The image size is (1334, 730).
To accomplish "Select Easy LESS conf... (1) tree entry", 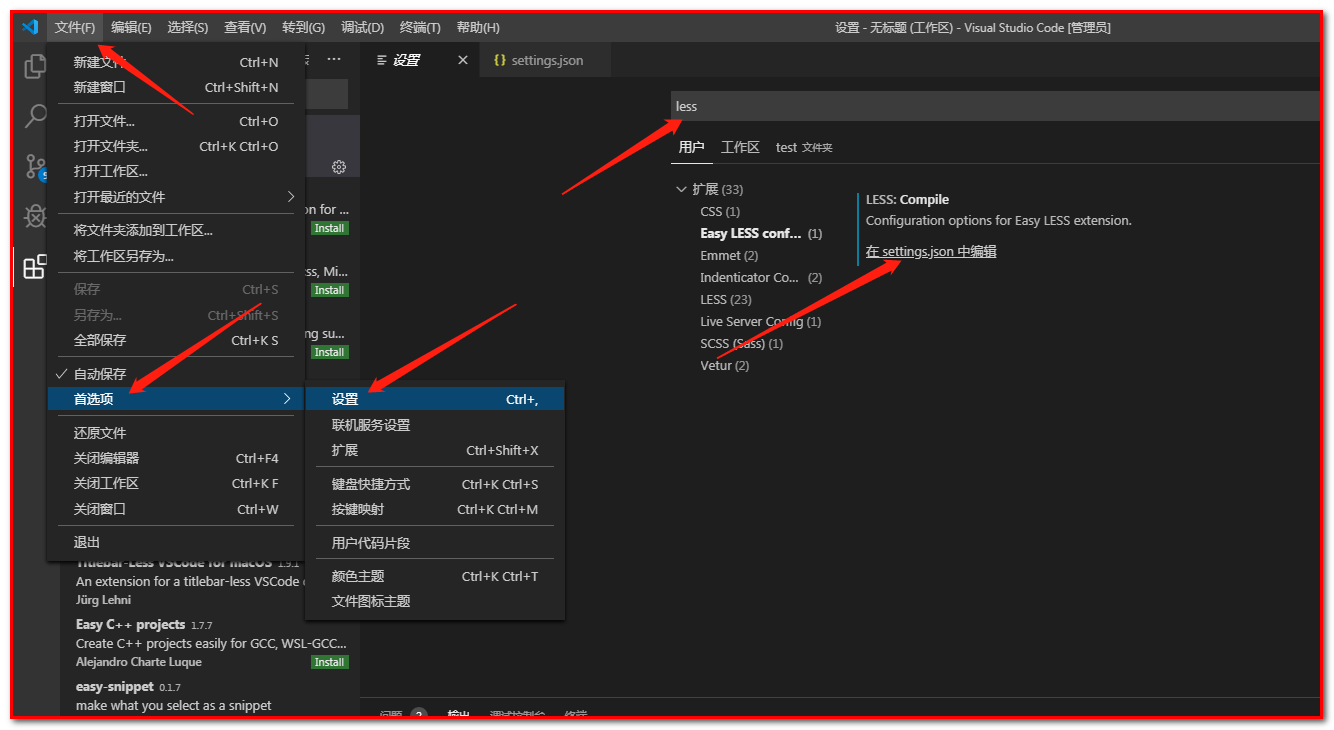I will point(761,233).
